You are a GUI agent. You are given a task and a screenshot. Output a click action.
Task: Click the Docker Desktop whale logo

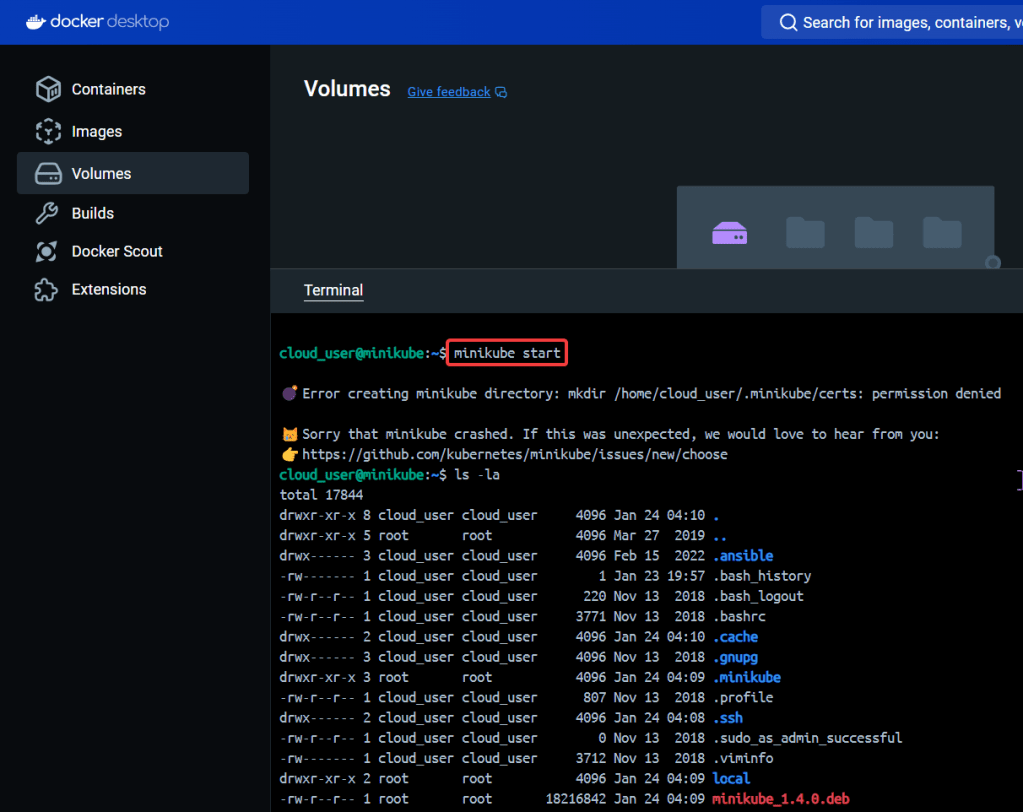(38, 21)
